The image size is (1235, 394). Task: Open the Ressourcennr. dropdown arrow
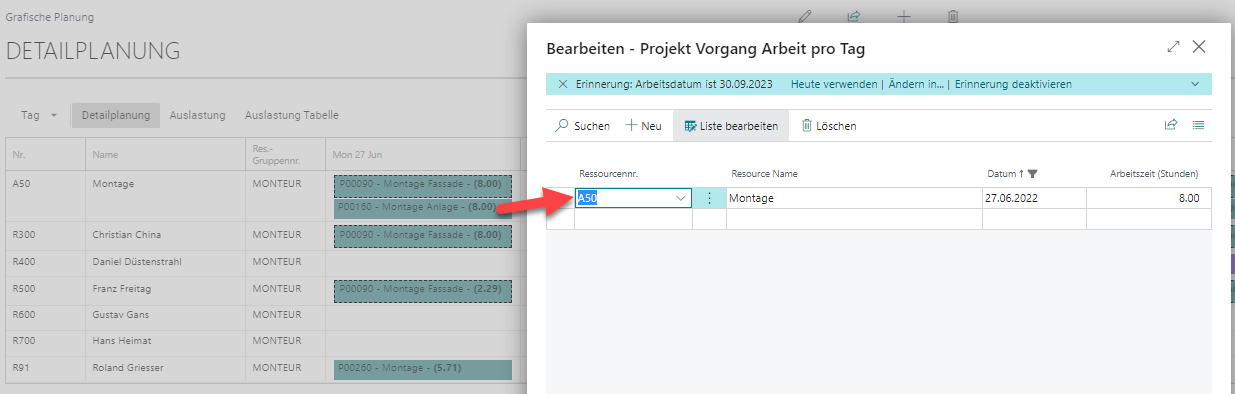(682, 198)
